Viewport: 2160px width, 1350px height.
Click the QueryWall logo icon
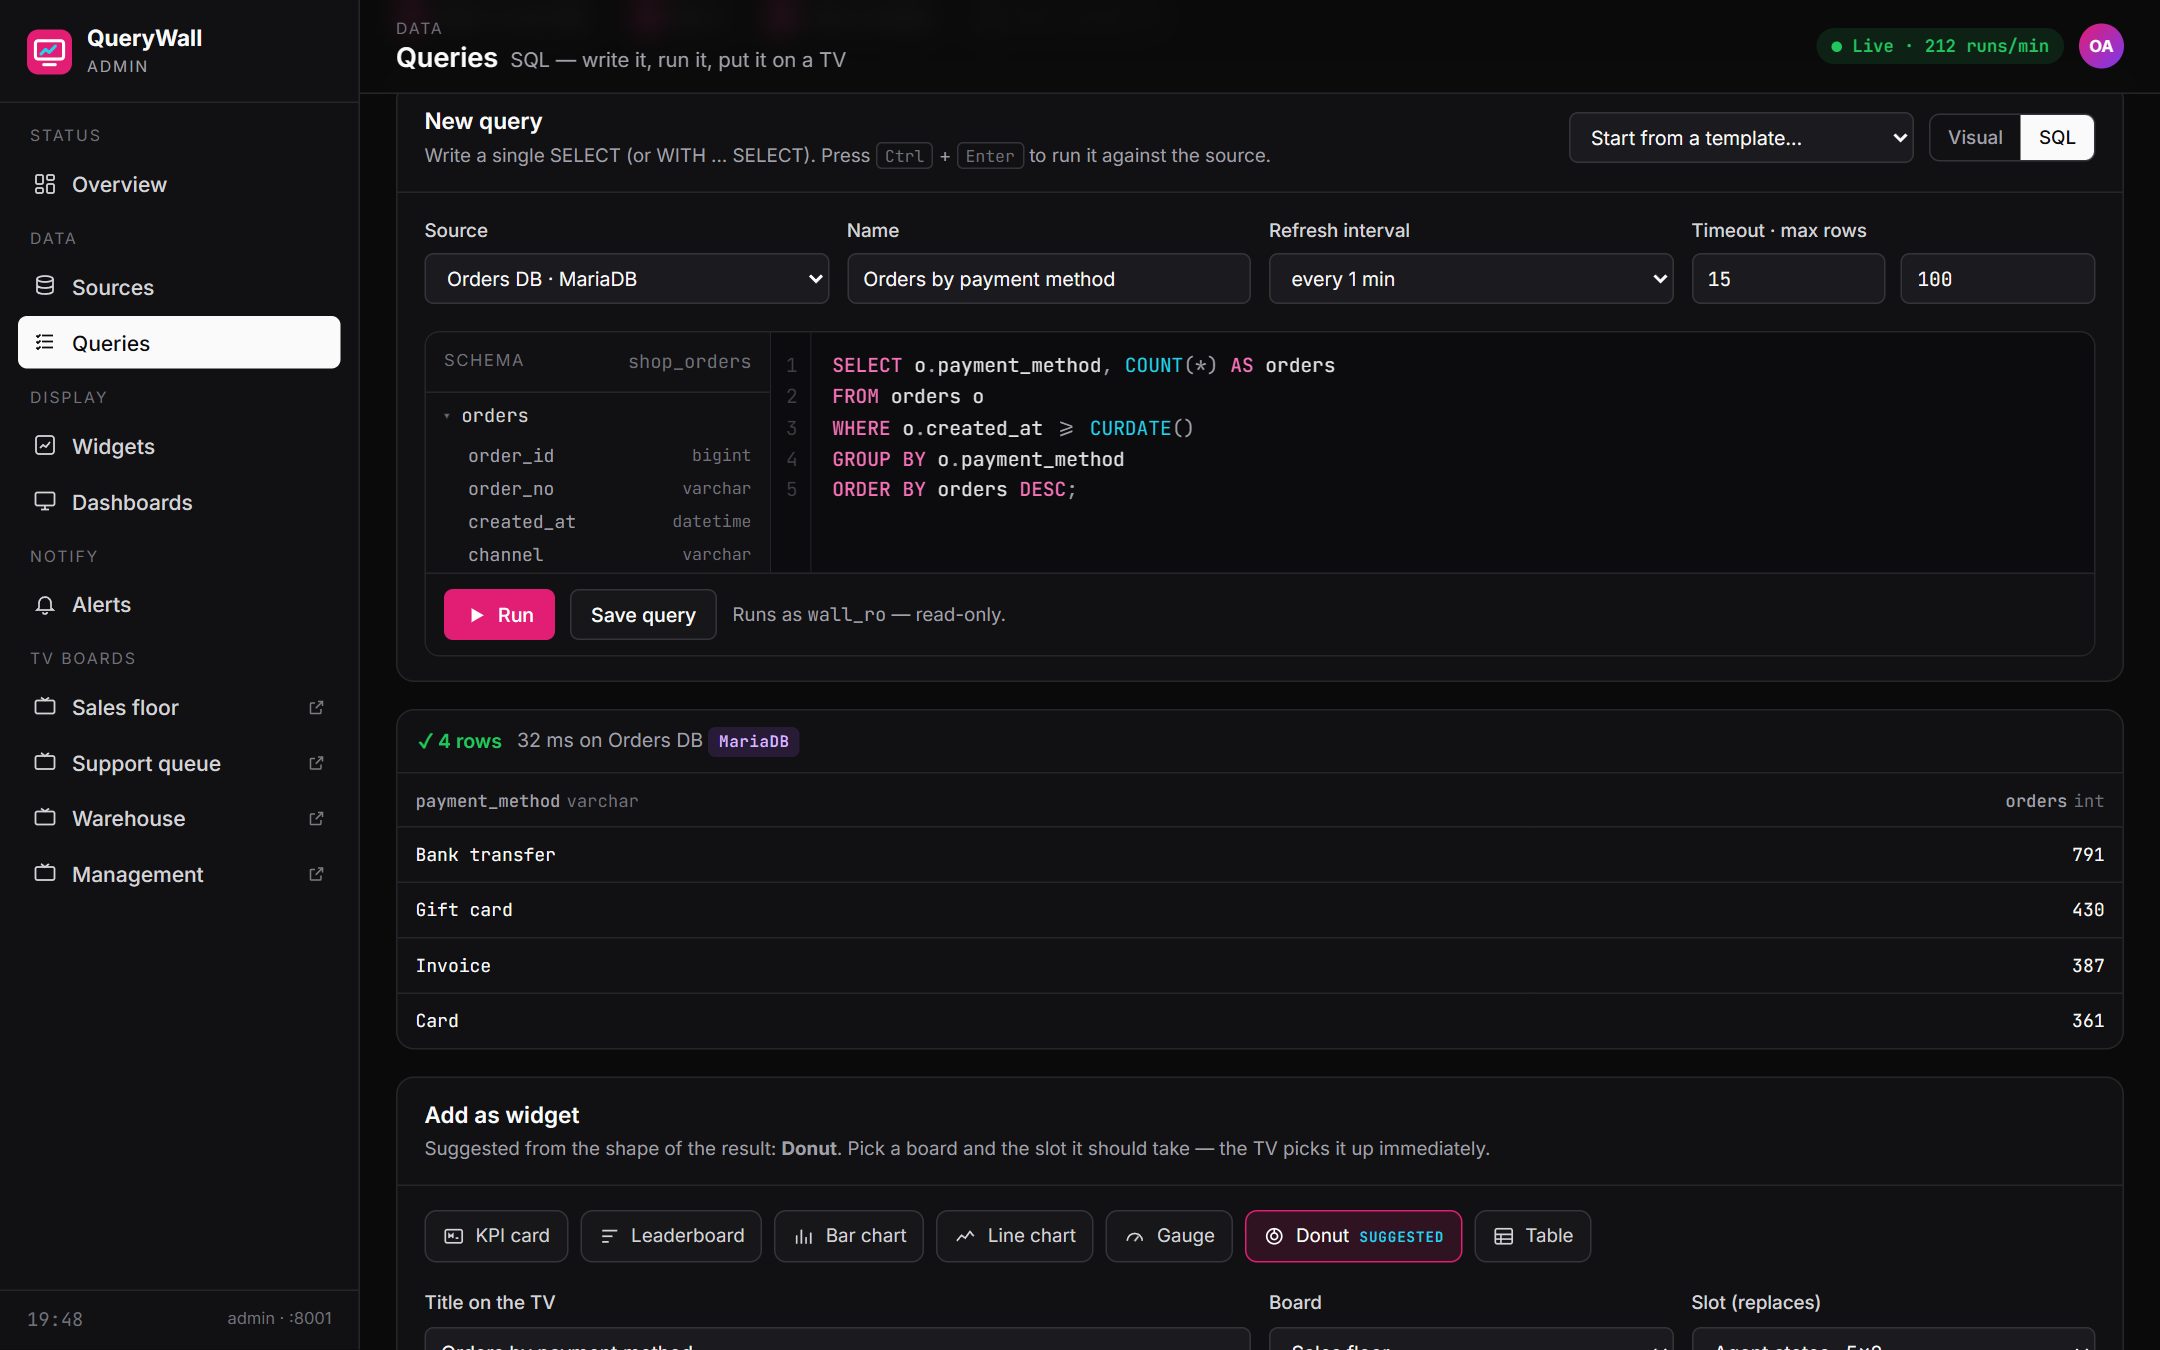49,50
